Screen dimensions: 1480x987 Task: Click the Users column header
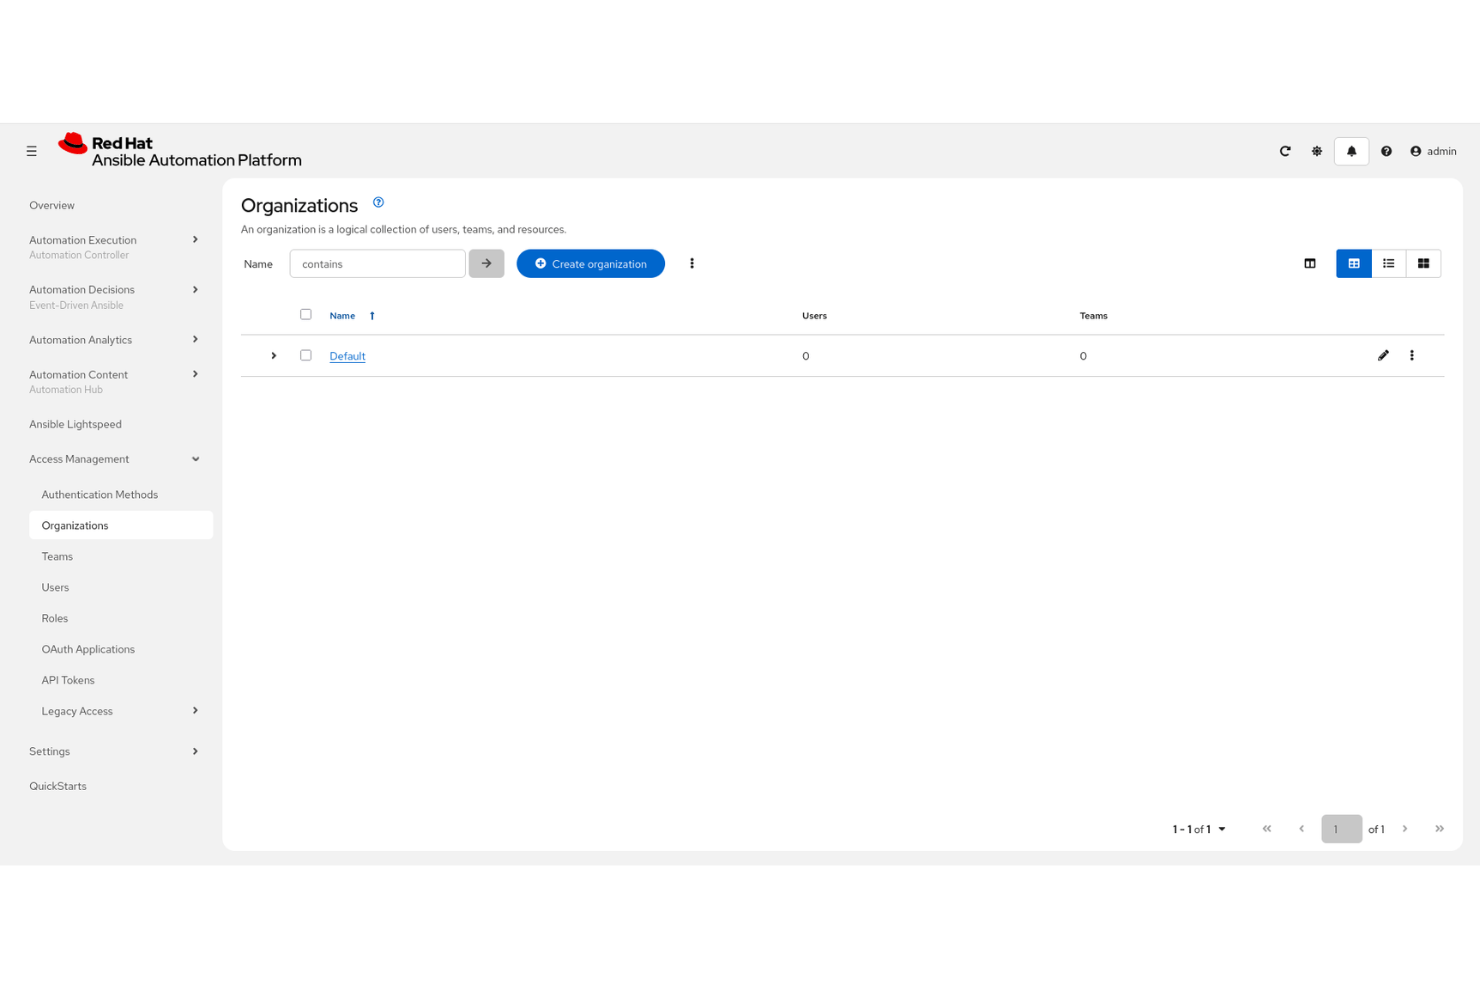pyautogui.click(x=814, y=316)
